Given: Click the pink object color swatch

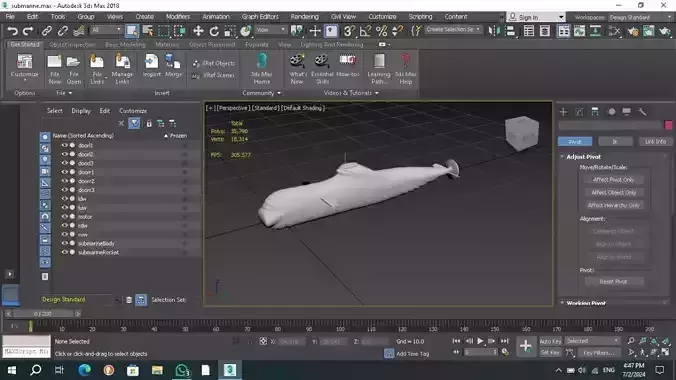Looking at the screenshot, I should (669, 125).
